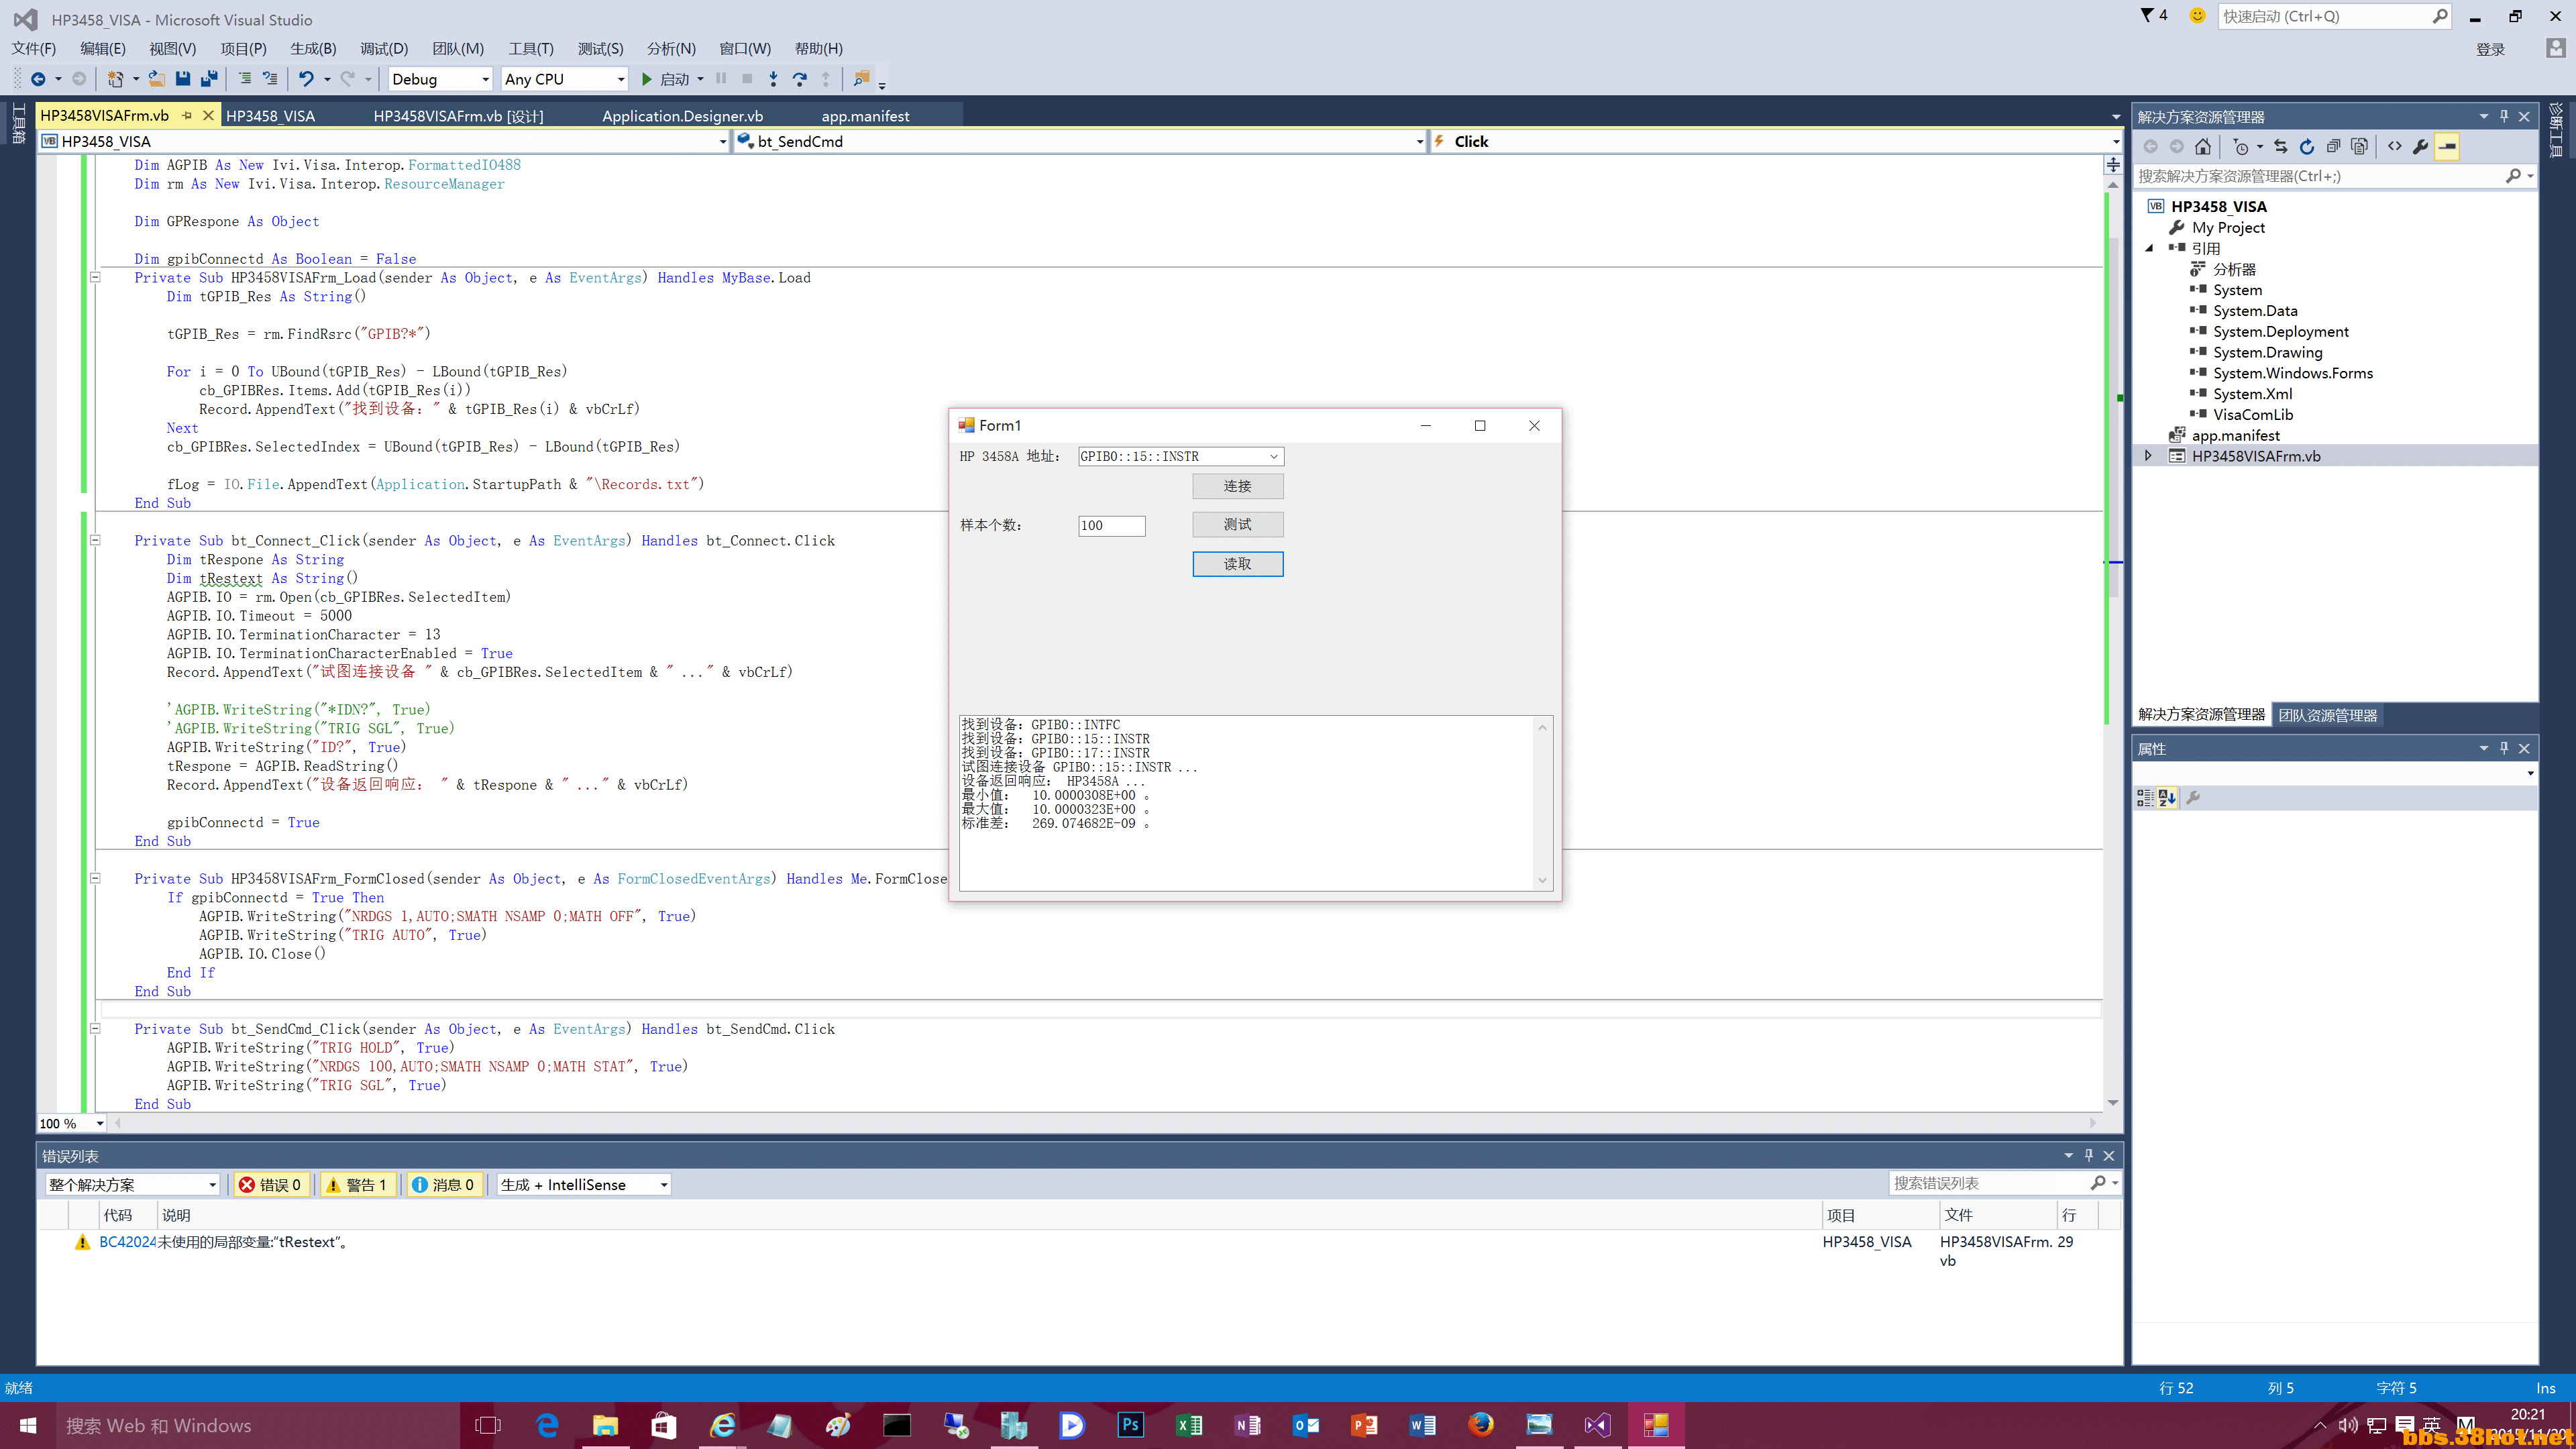Click the Save All toolbar icon
Image resolution: width=2576 pixels, height=1449 pixels.
point(209,79)
